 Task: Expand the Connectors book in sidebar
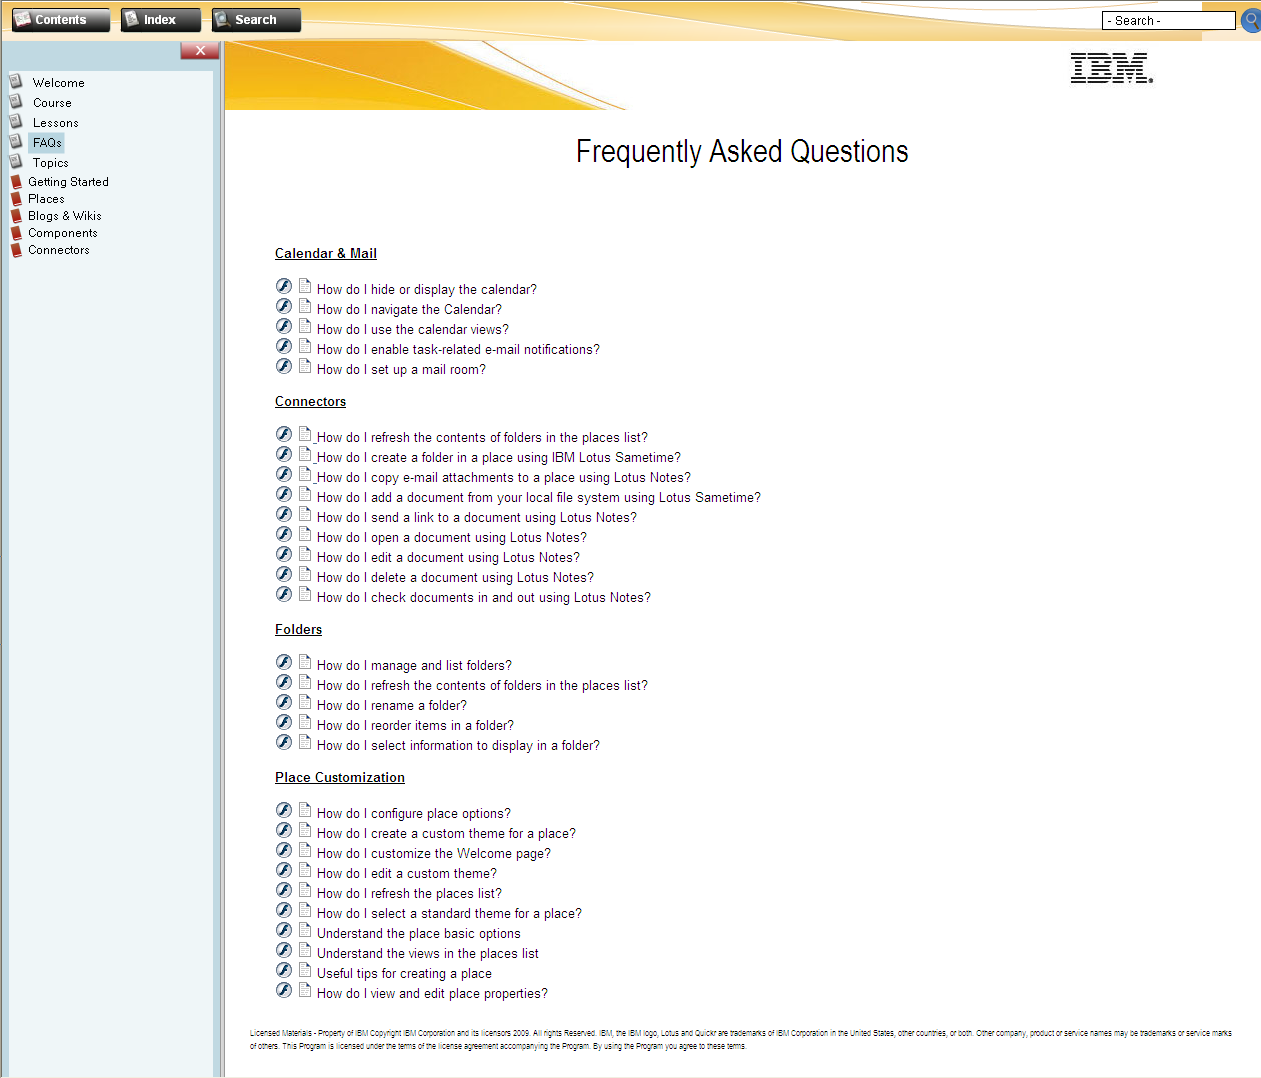click(58, 250)
